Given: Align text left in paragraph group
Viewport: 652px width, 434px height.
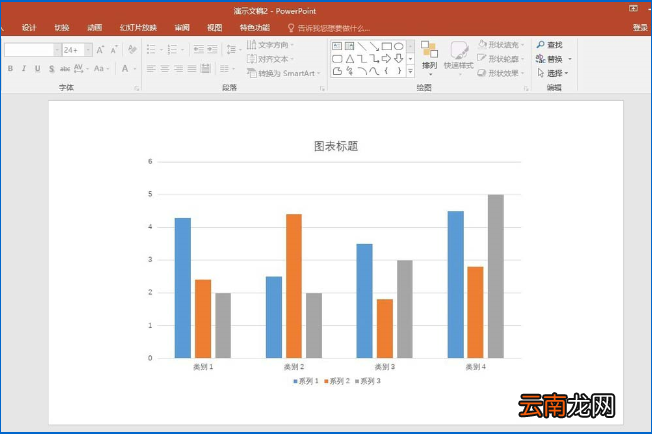Looking at the screenshot, I should pos(151,69).
